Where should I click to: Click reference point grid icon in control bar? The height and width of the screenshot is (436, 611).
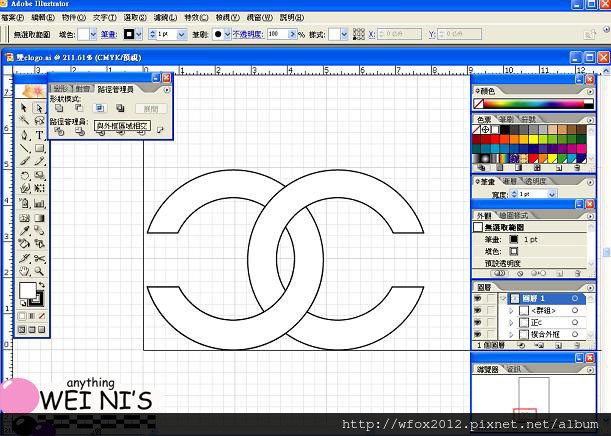pos(358,34)
